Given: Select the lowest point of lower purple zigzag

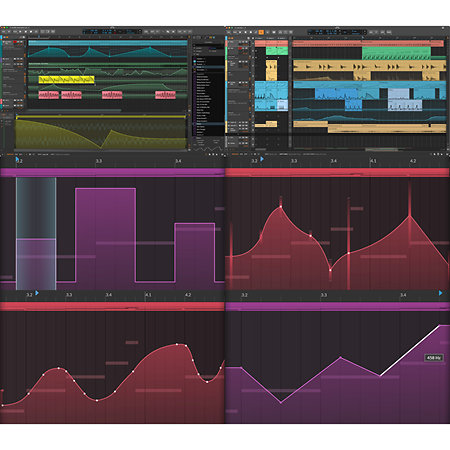Looking at the screenshot, I should [281, 403].
